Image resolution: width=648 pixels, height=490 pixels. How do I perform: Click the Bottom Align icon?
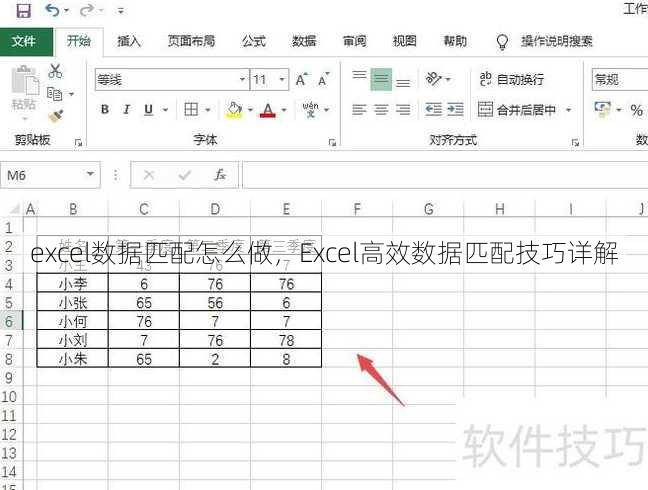click(403, 83)
